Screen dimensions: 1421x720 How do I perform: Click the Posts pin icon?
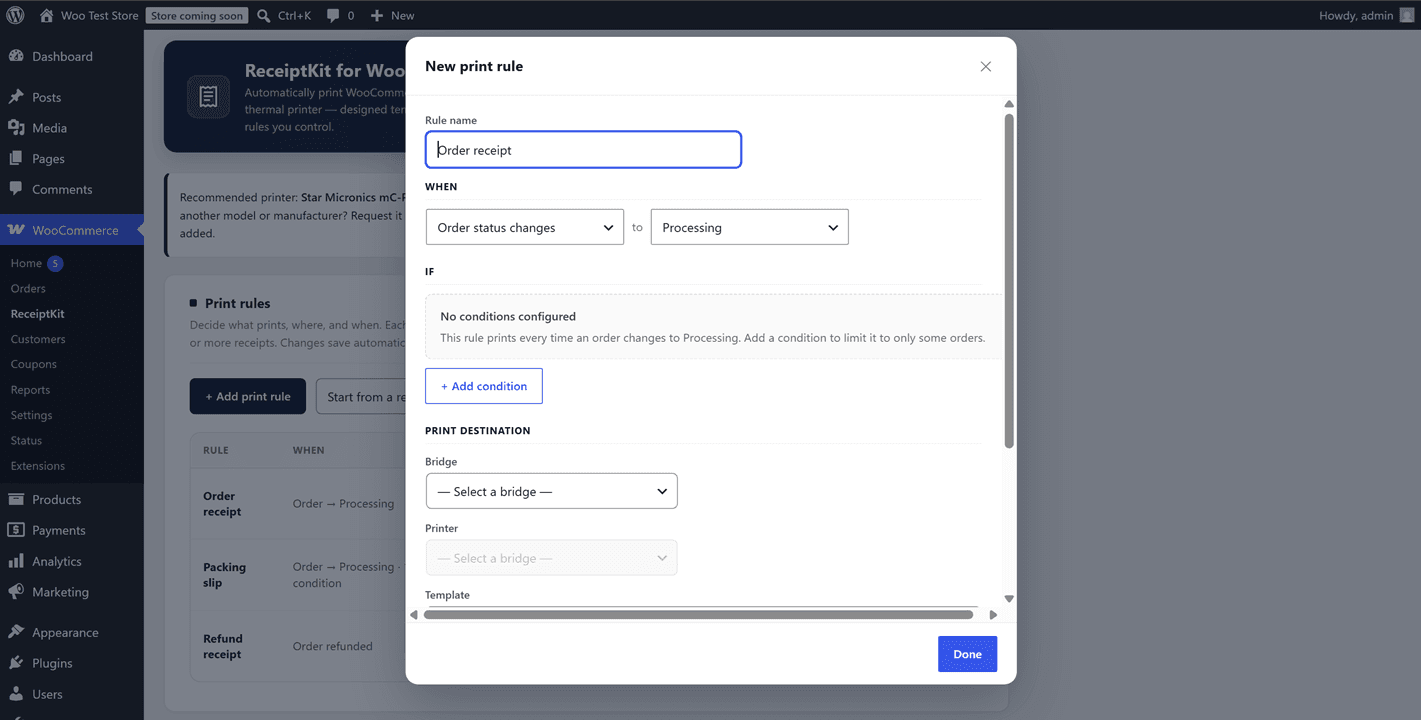point(16,97)
